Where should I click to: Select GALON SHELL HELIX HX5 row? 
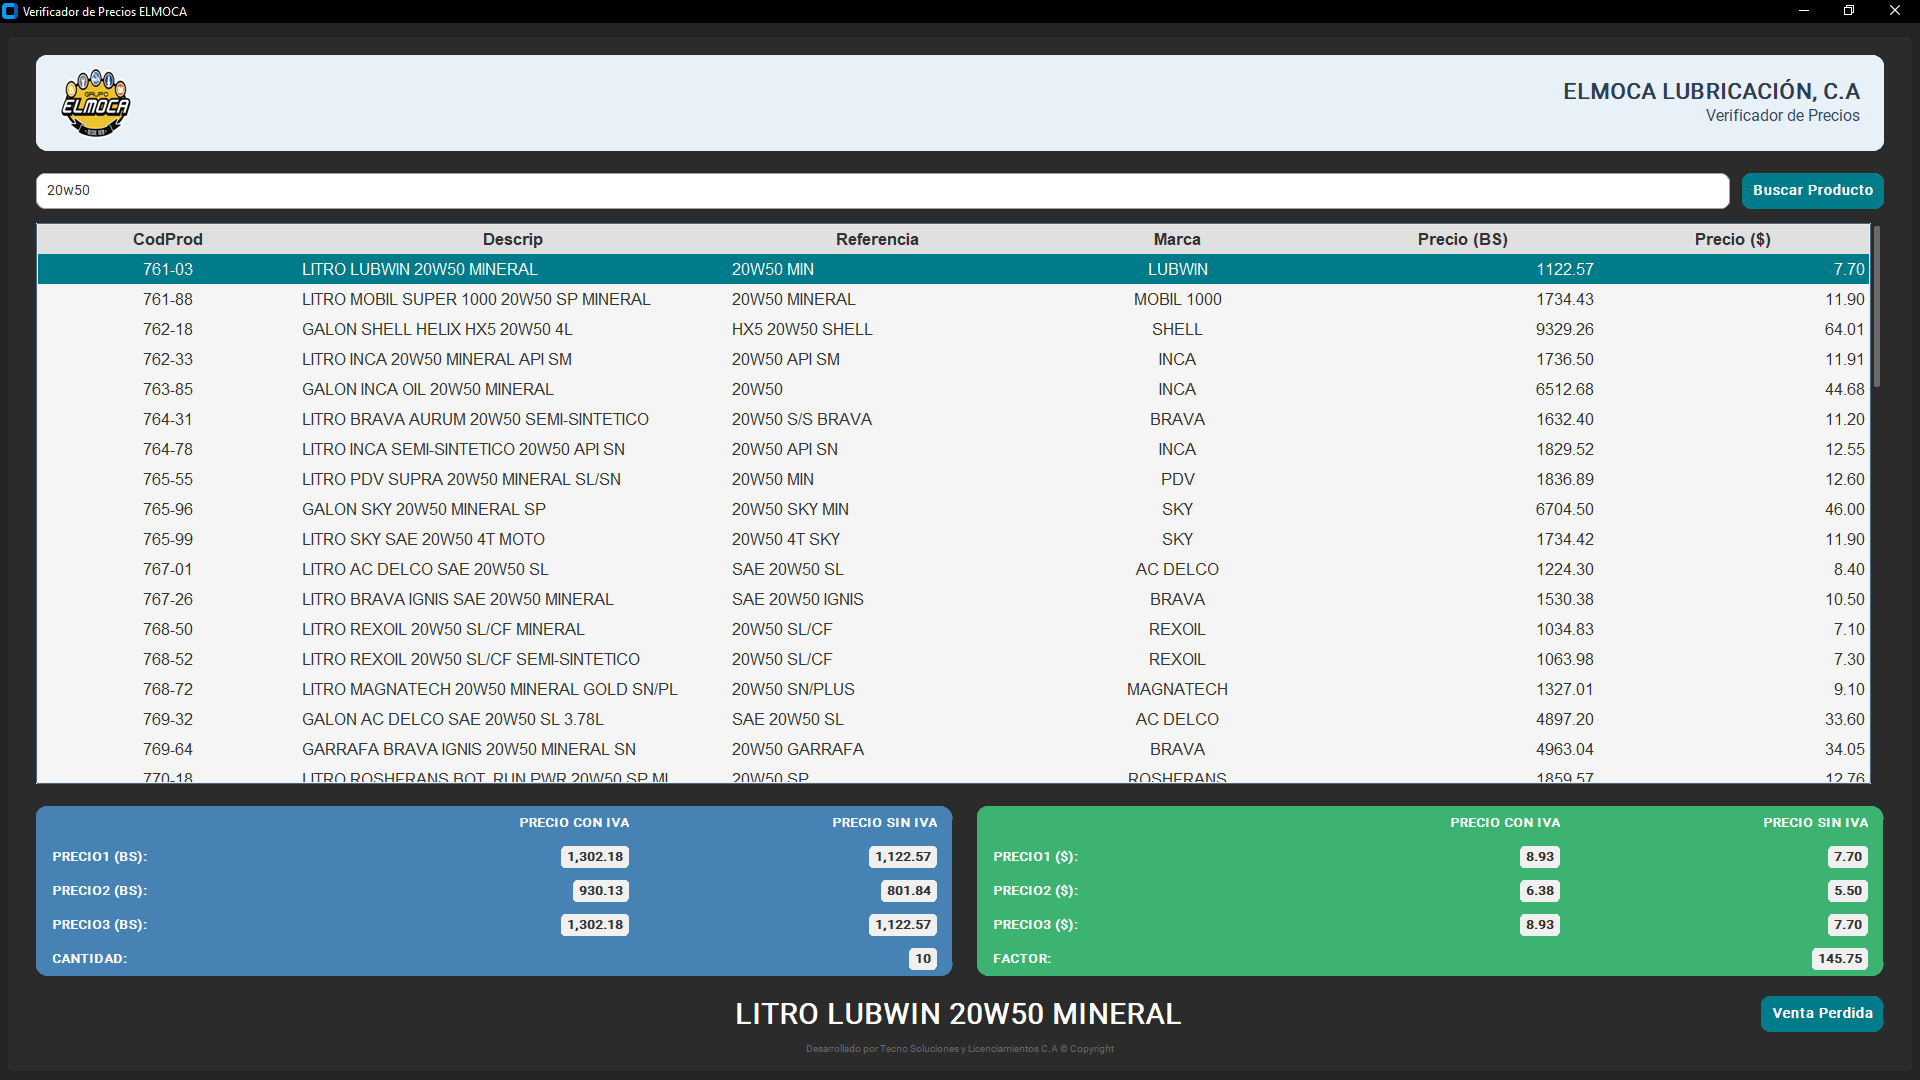point(437,329)
